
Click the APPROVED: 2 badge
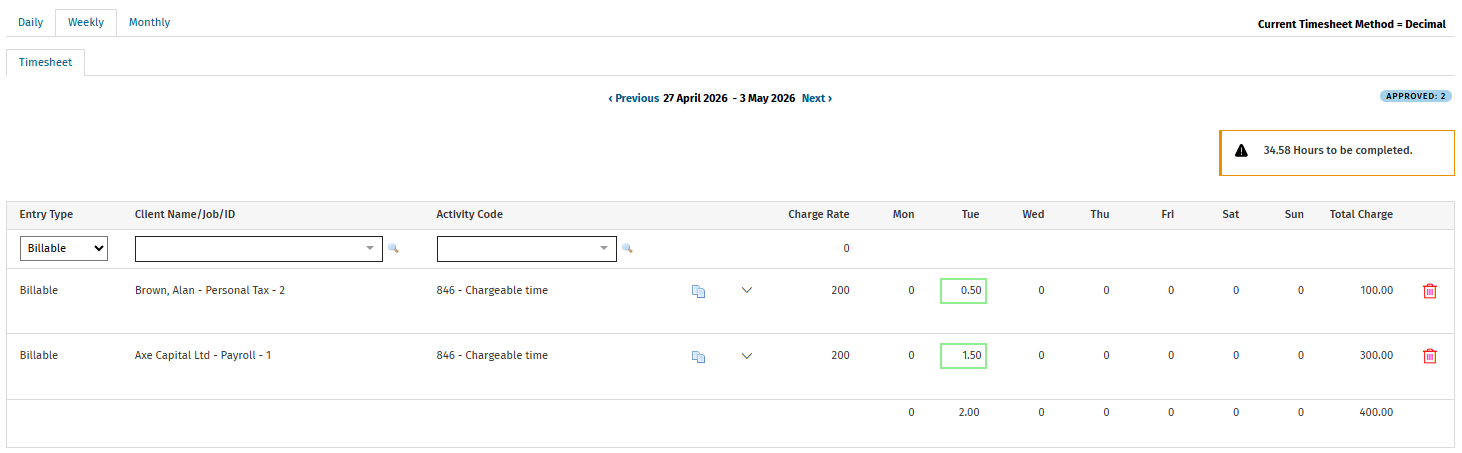pyautogui.click(x=1415, y=97)
